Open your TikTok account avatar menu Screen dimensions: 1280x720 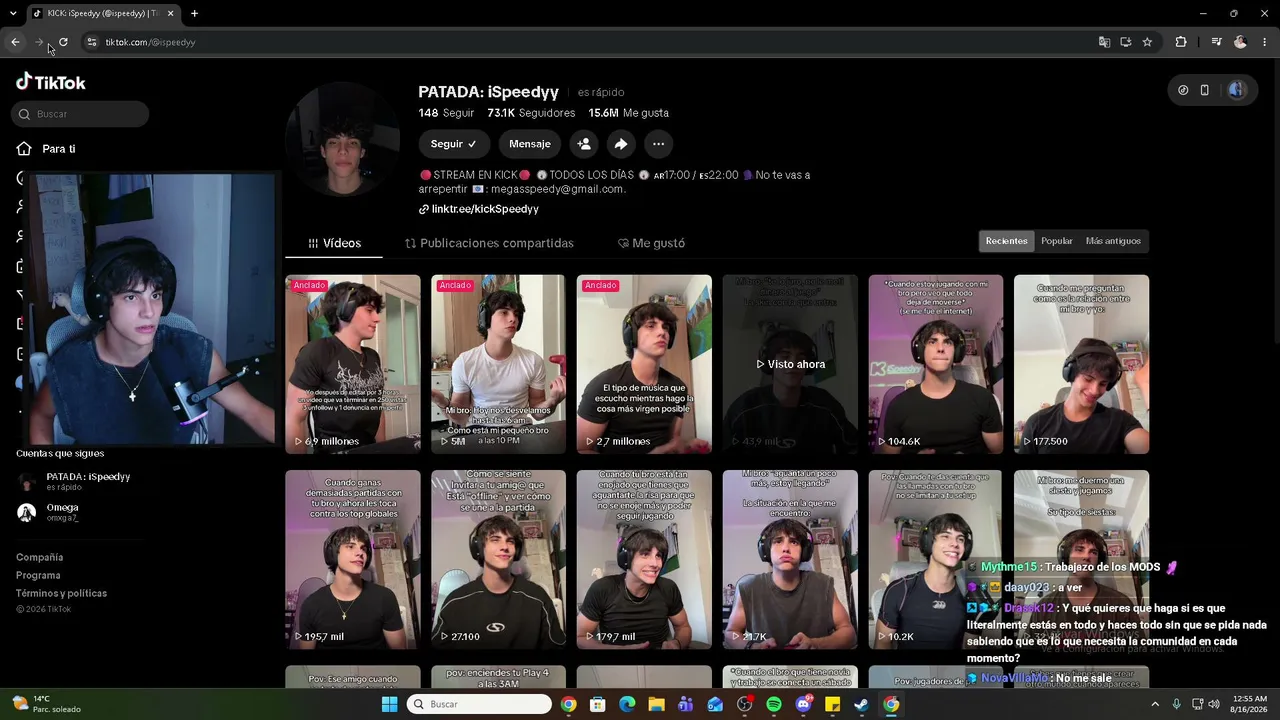point(1237,90)
